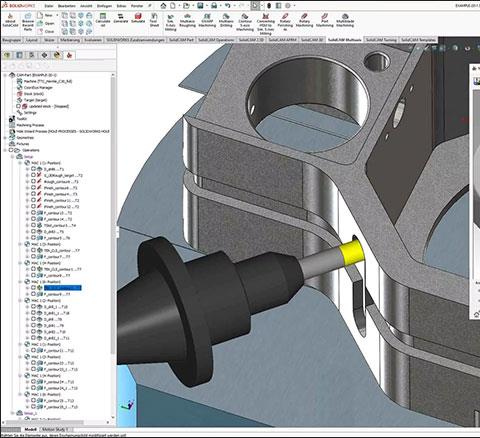Click the Calculate icon in the ribbon
Image resolution: width=480 pixels, height=438 pixels.
[x=103, y=20]
